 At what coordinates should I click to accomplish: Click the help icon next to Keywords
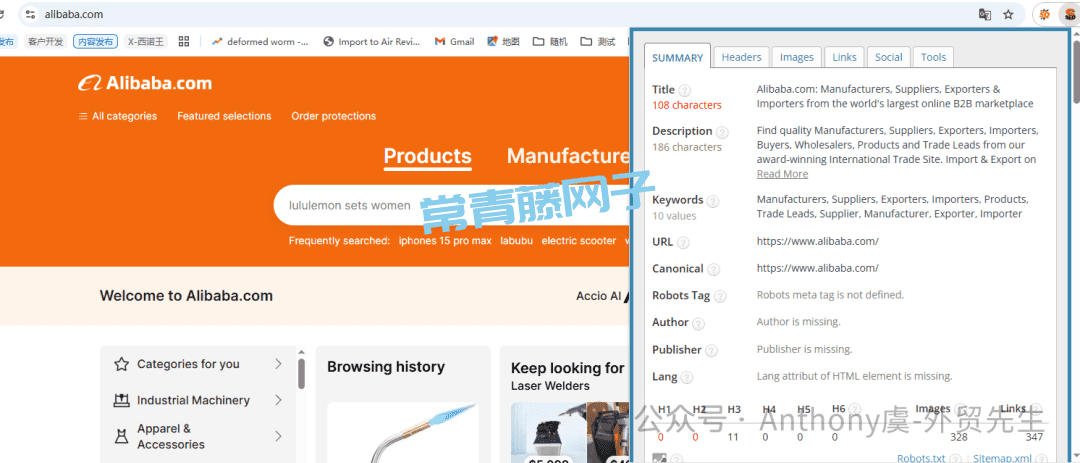pos(713,201)
